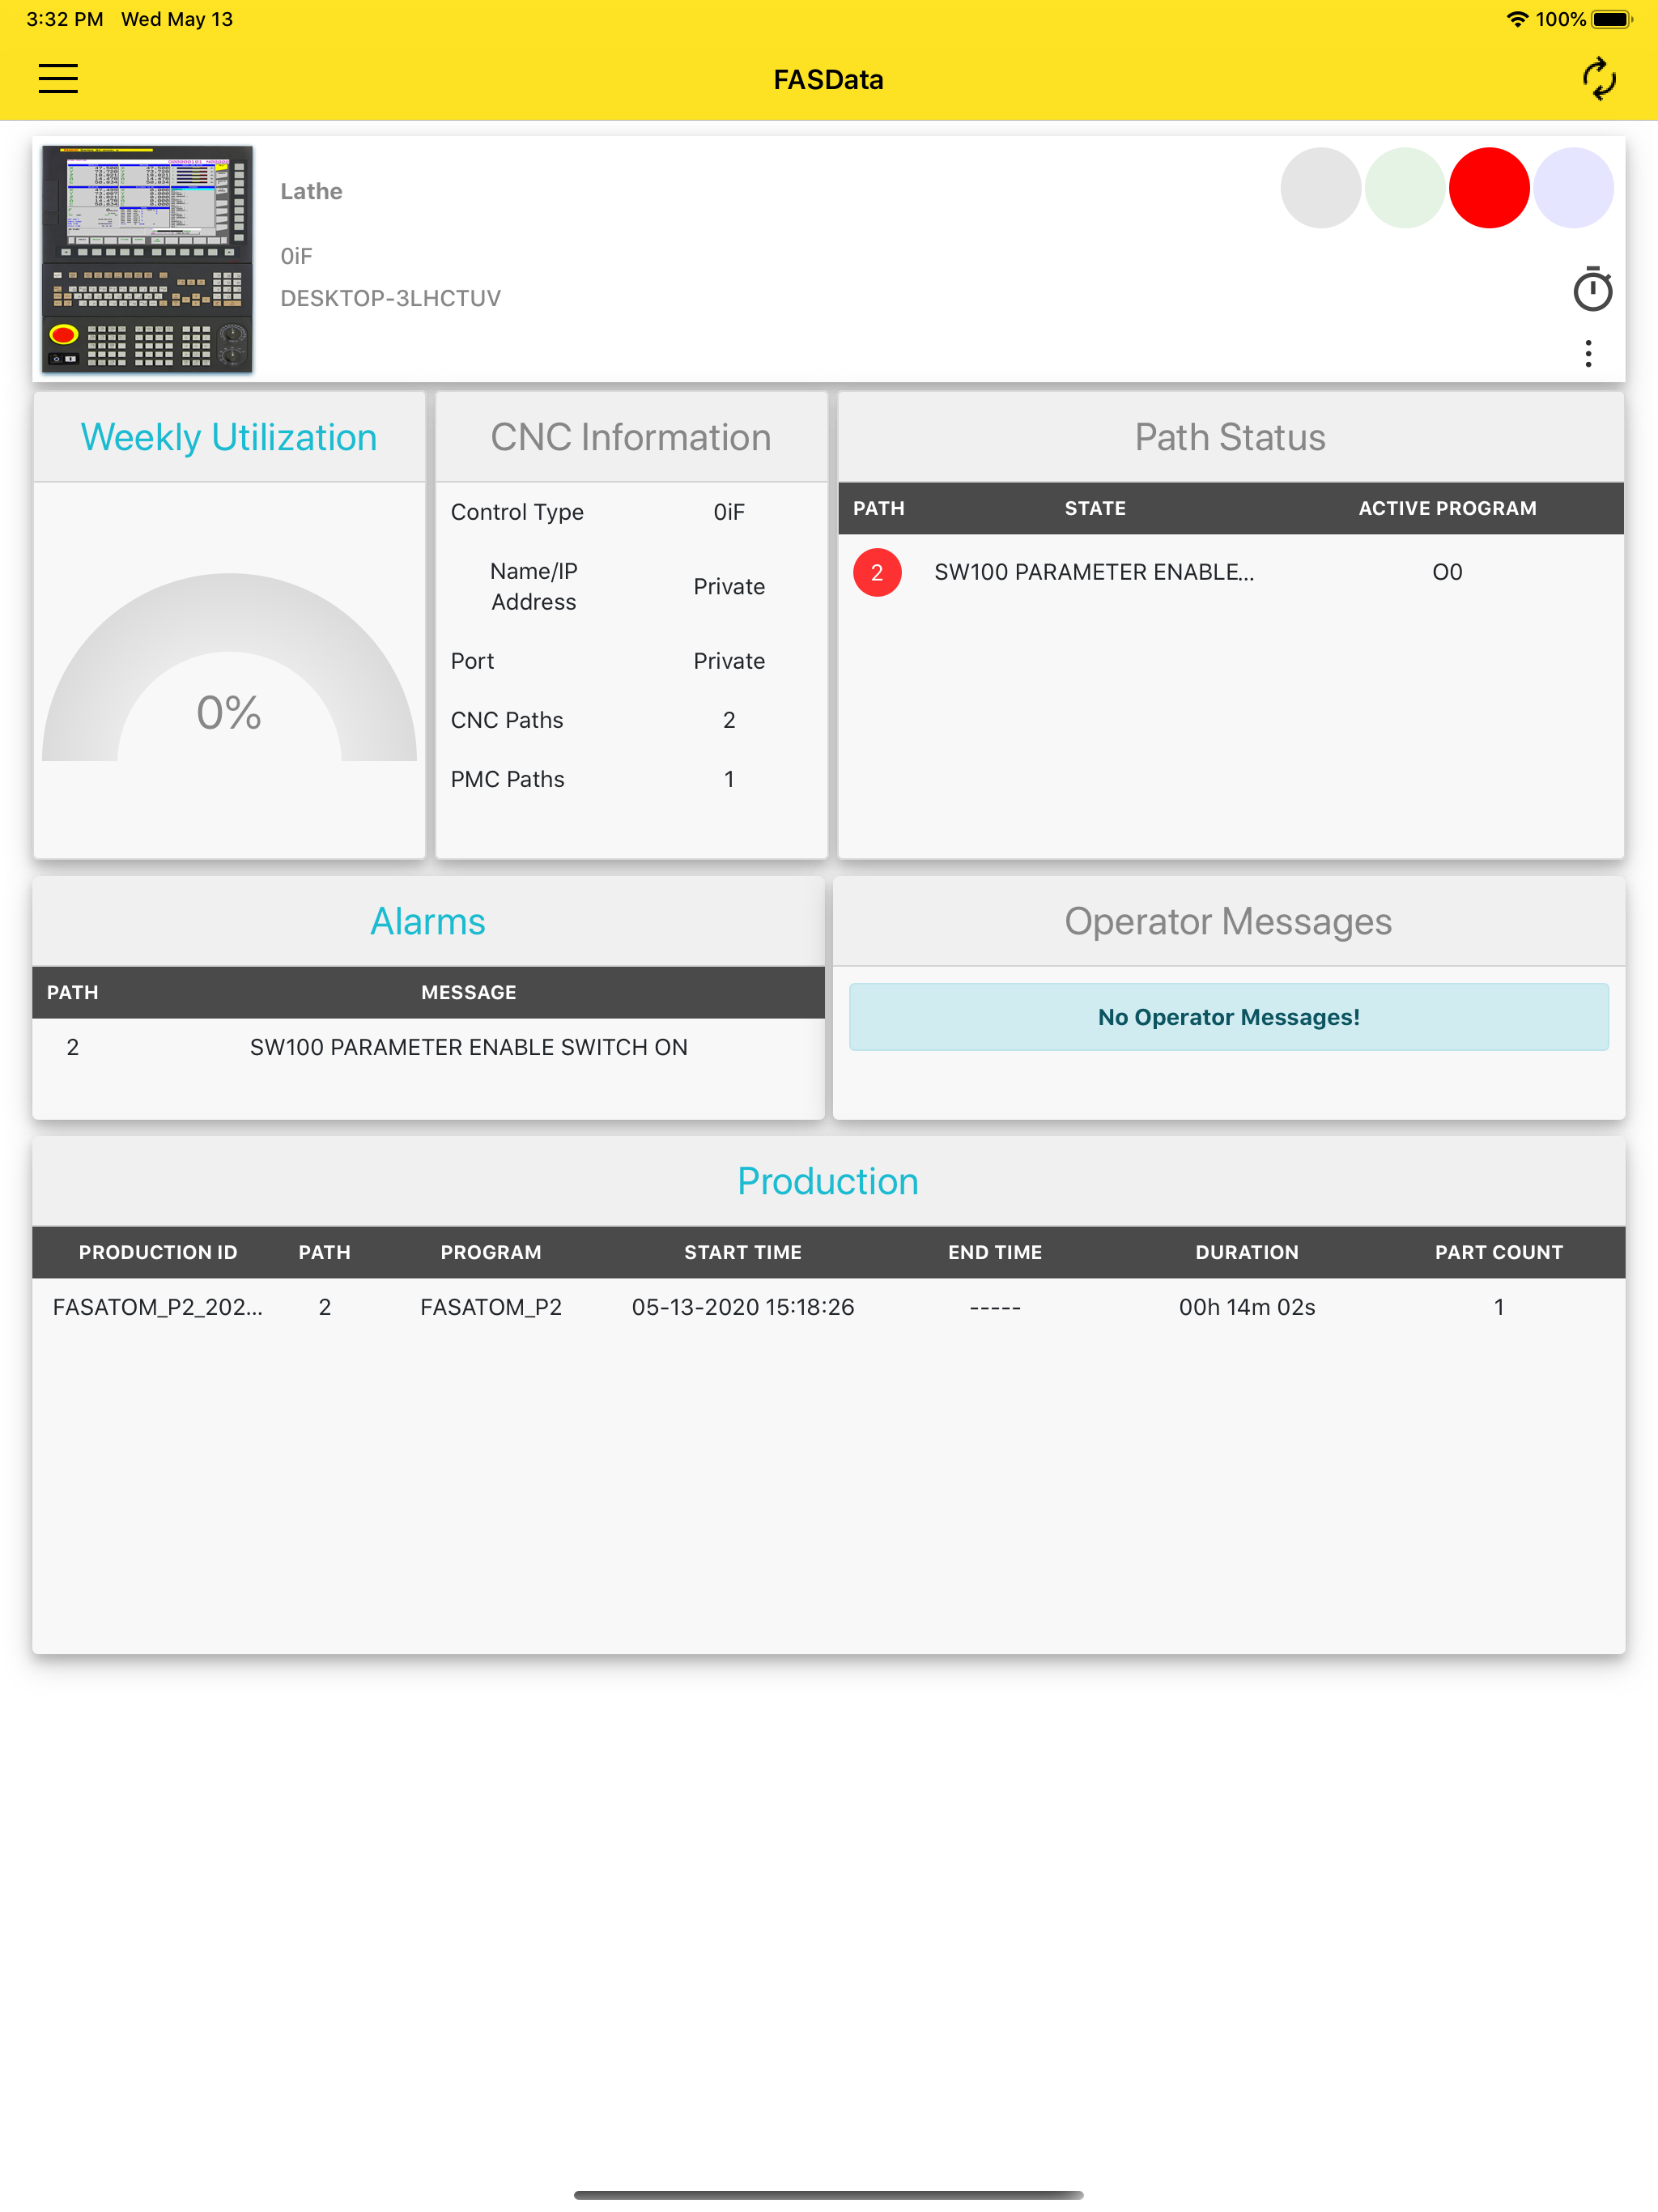Screen dimensions: 1658x2212
Task: Tap the refresh sync icon
Action: 1598,79
